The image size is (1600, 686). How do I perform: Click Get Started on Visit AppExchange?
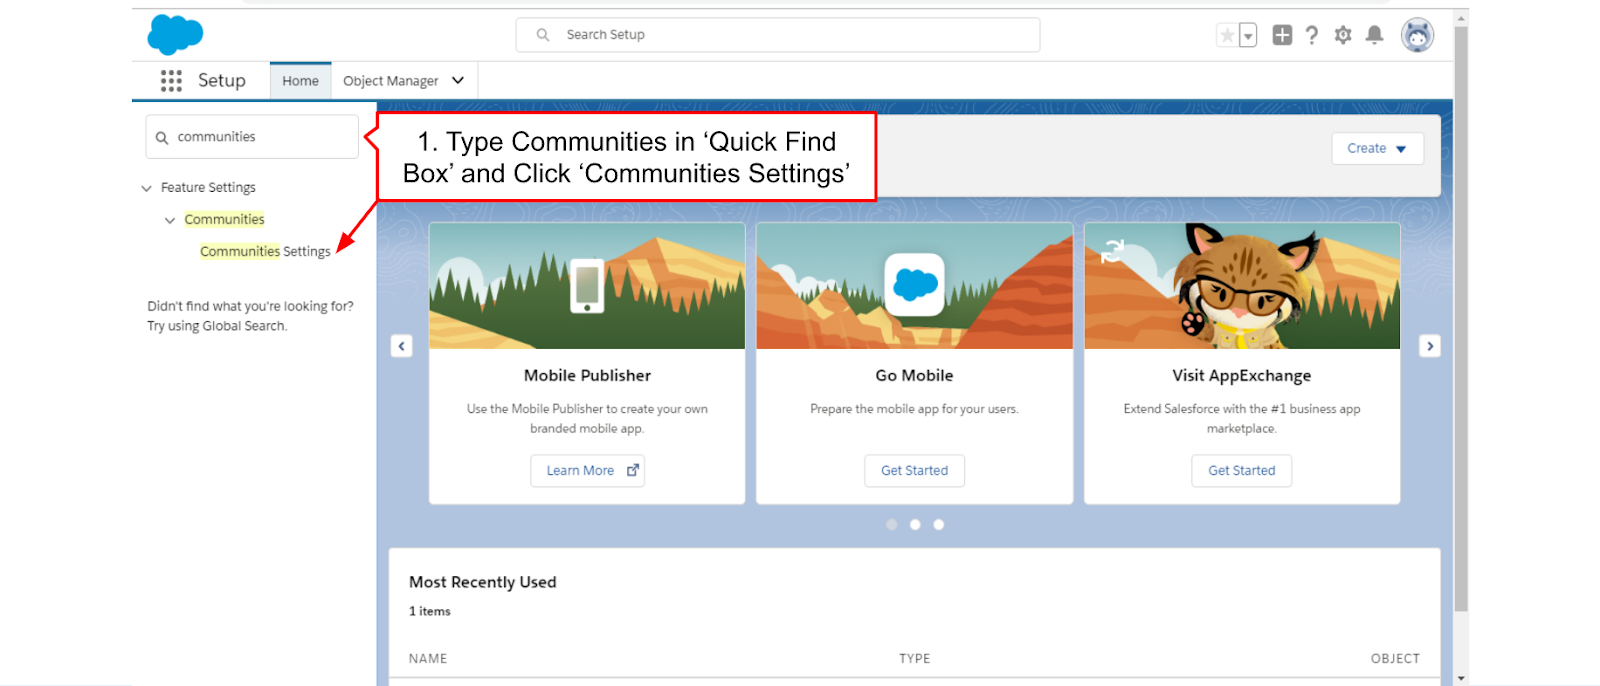pyautogui.click(x=1242, y=471)
